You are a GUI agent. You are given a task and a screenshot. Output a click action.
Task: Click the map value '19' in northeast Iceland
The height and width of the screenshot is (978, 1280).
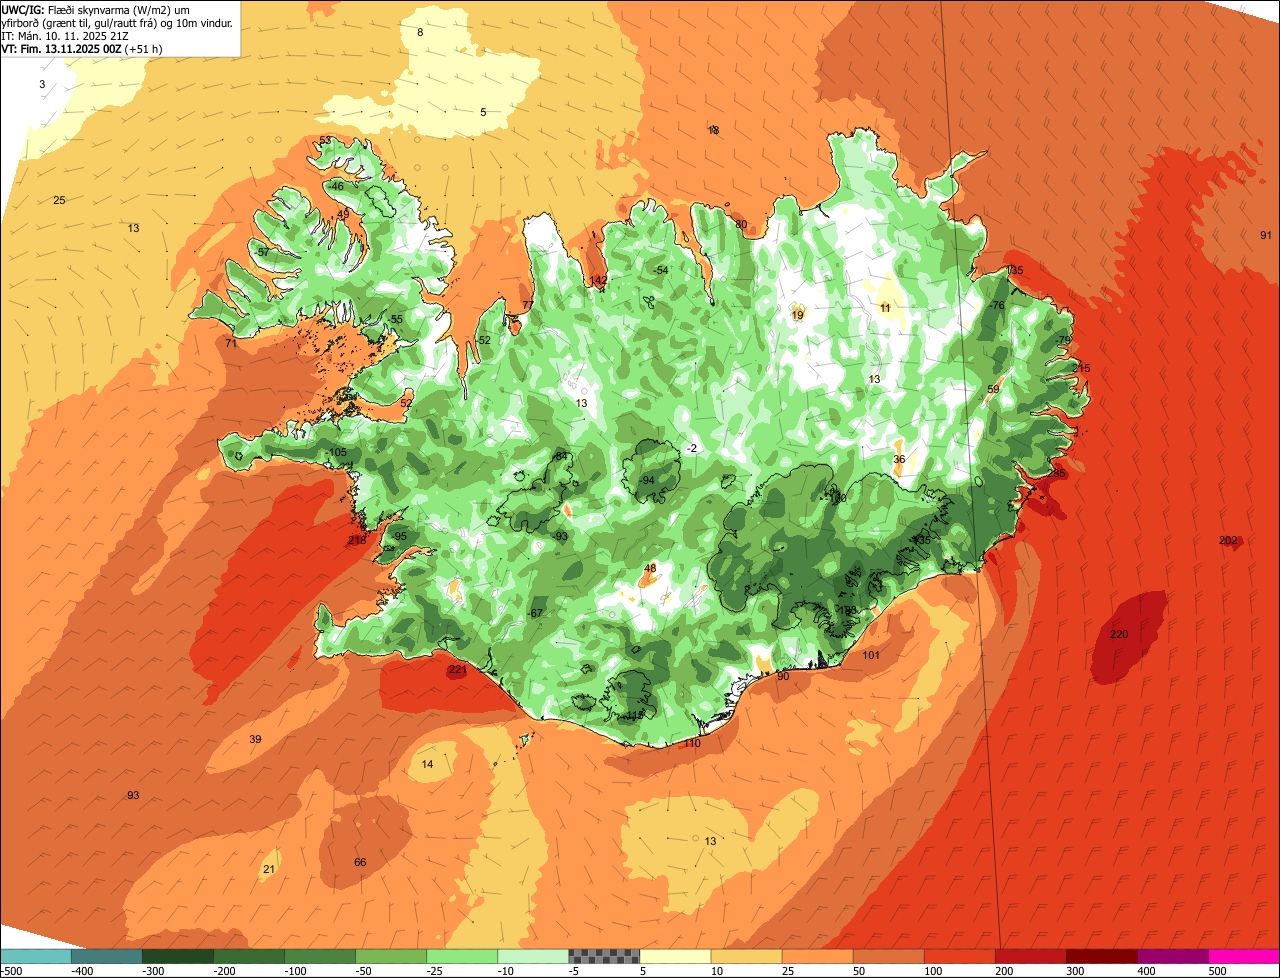coord(797,315)
